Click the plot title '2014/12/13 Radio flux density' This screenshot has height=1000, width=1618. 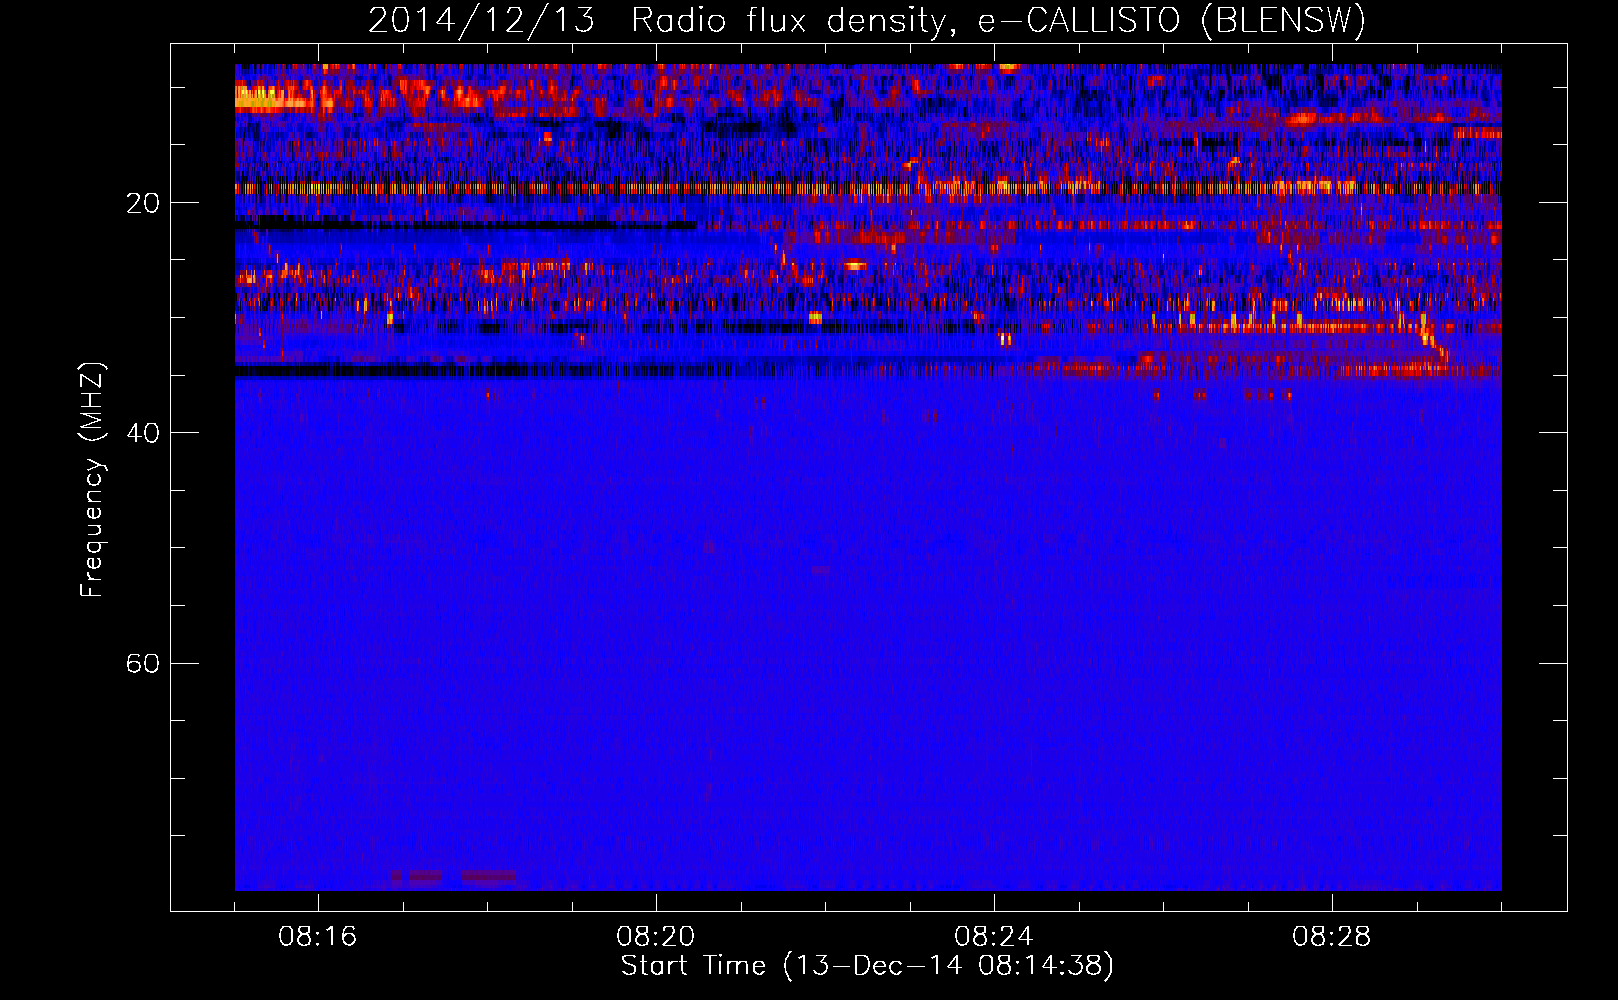tap(867, 20)
